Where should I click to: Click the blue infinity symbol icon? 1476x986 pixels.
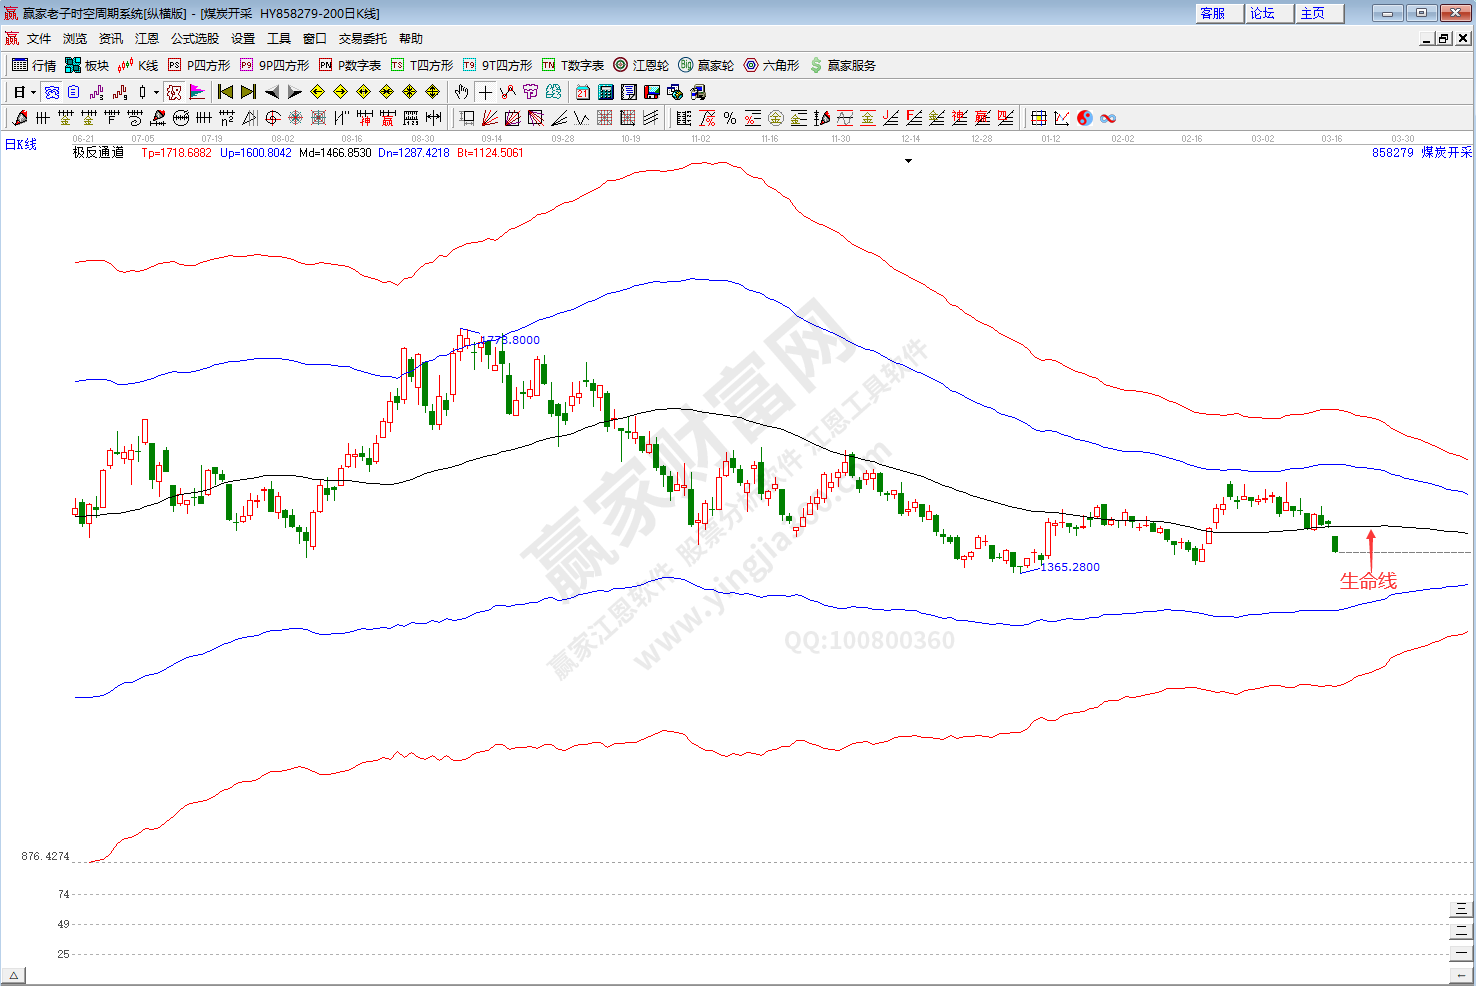pos(1108,118)
